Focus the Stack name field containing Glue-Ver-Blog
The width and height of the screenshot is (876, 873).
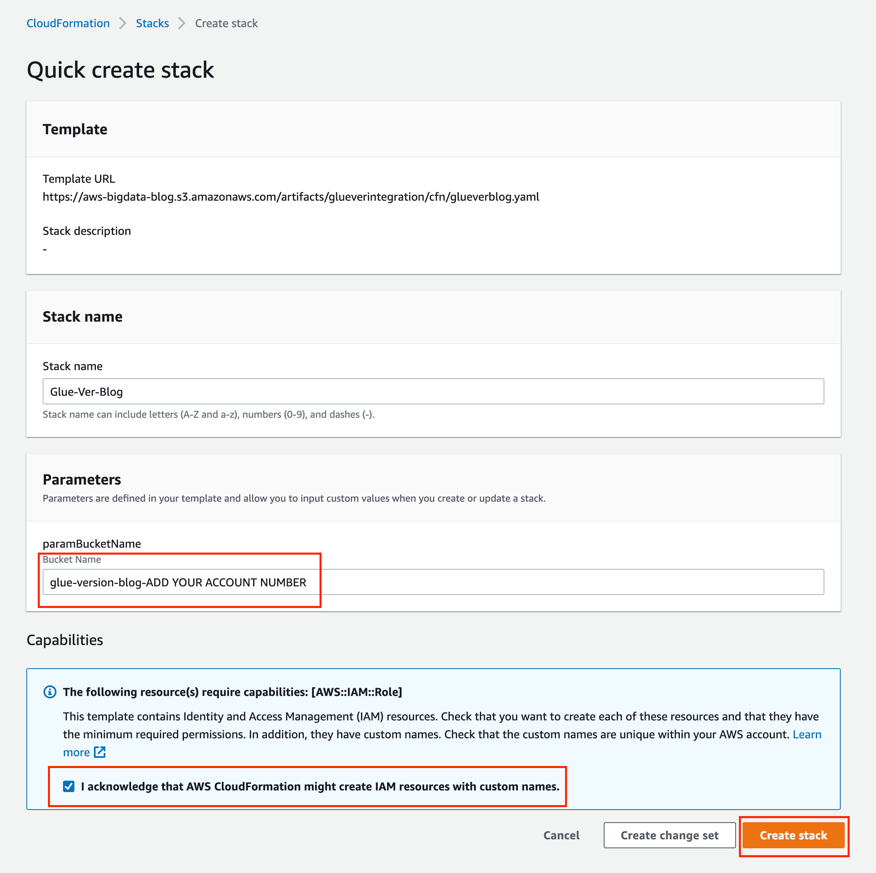[433, 392]
